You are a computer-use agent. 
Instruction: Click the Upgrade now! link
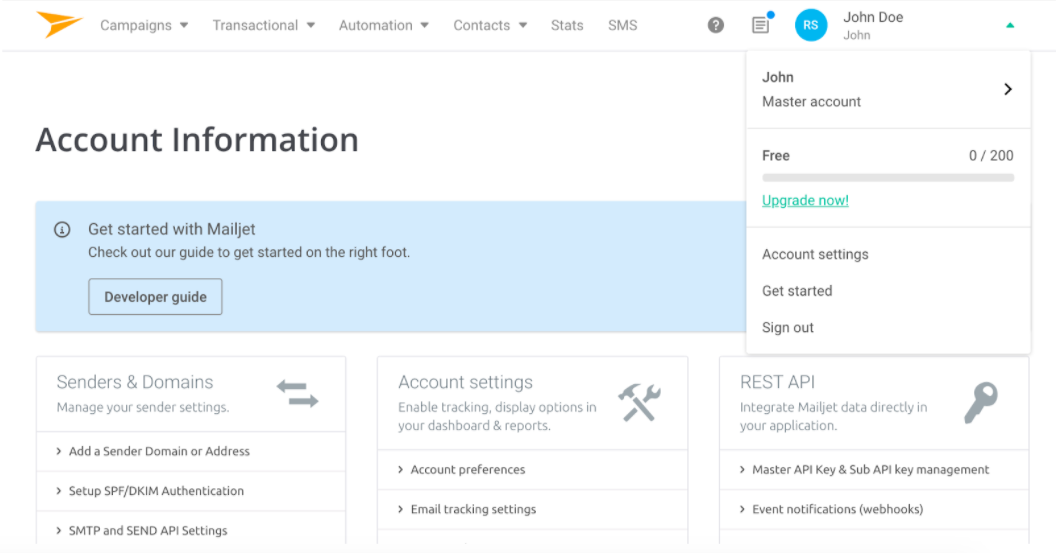click(805, 200)
